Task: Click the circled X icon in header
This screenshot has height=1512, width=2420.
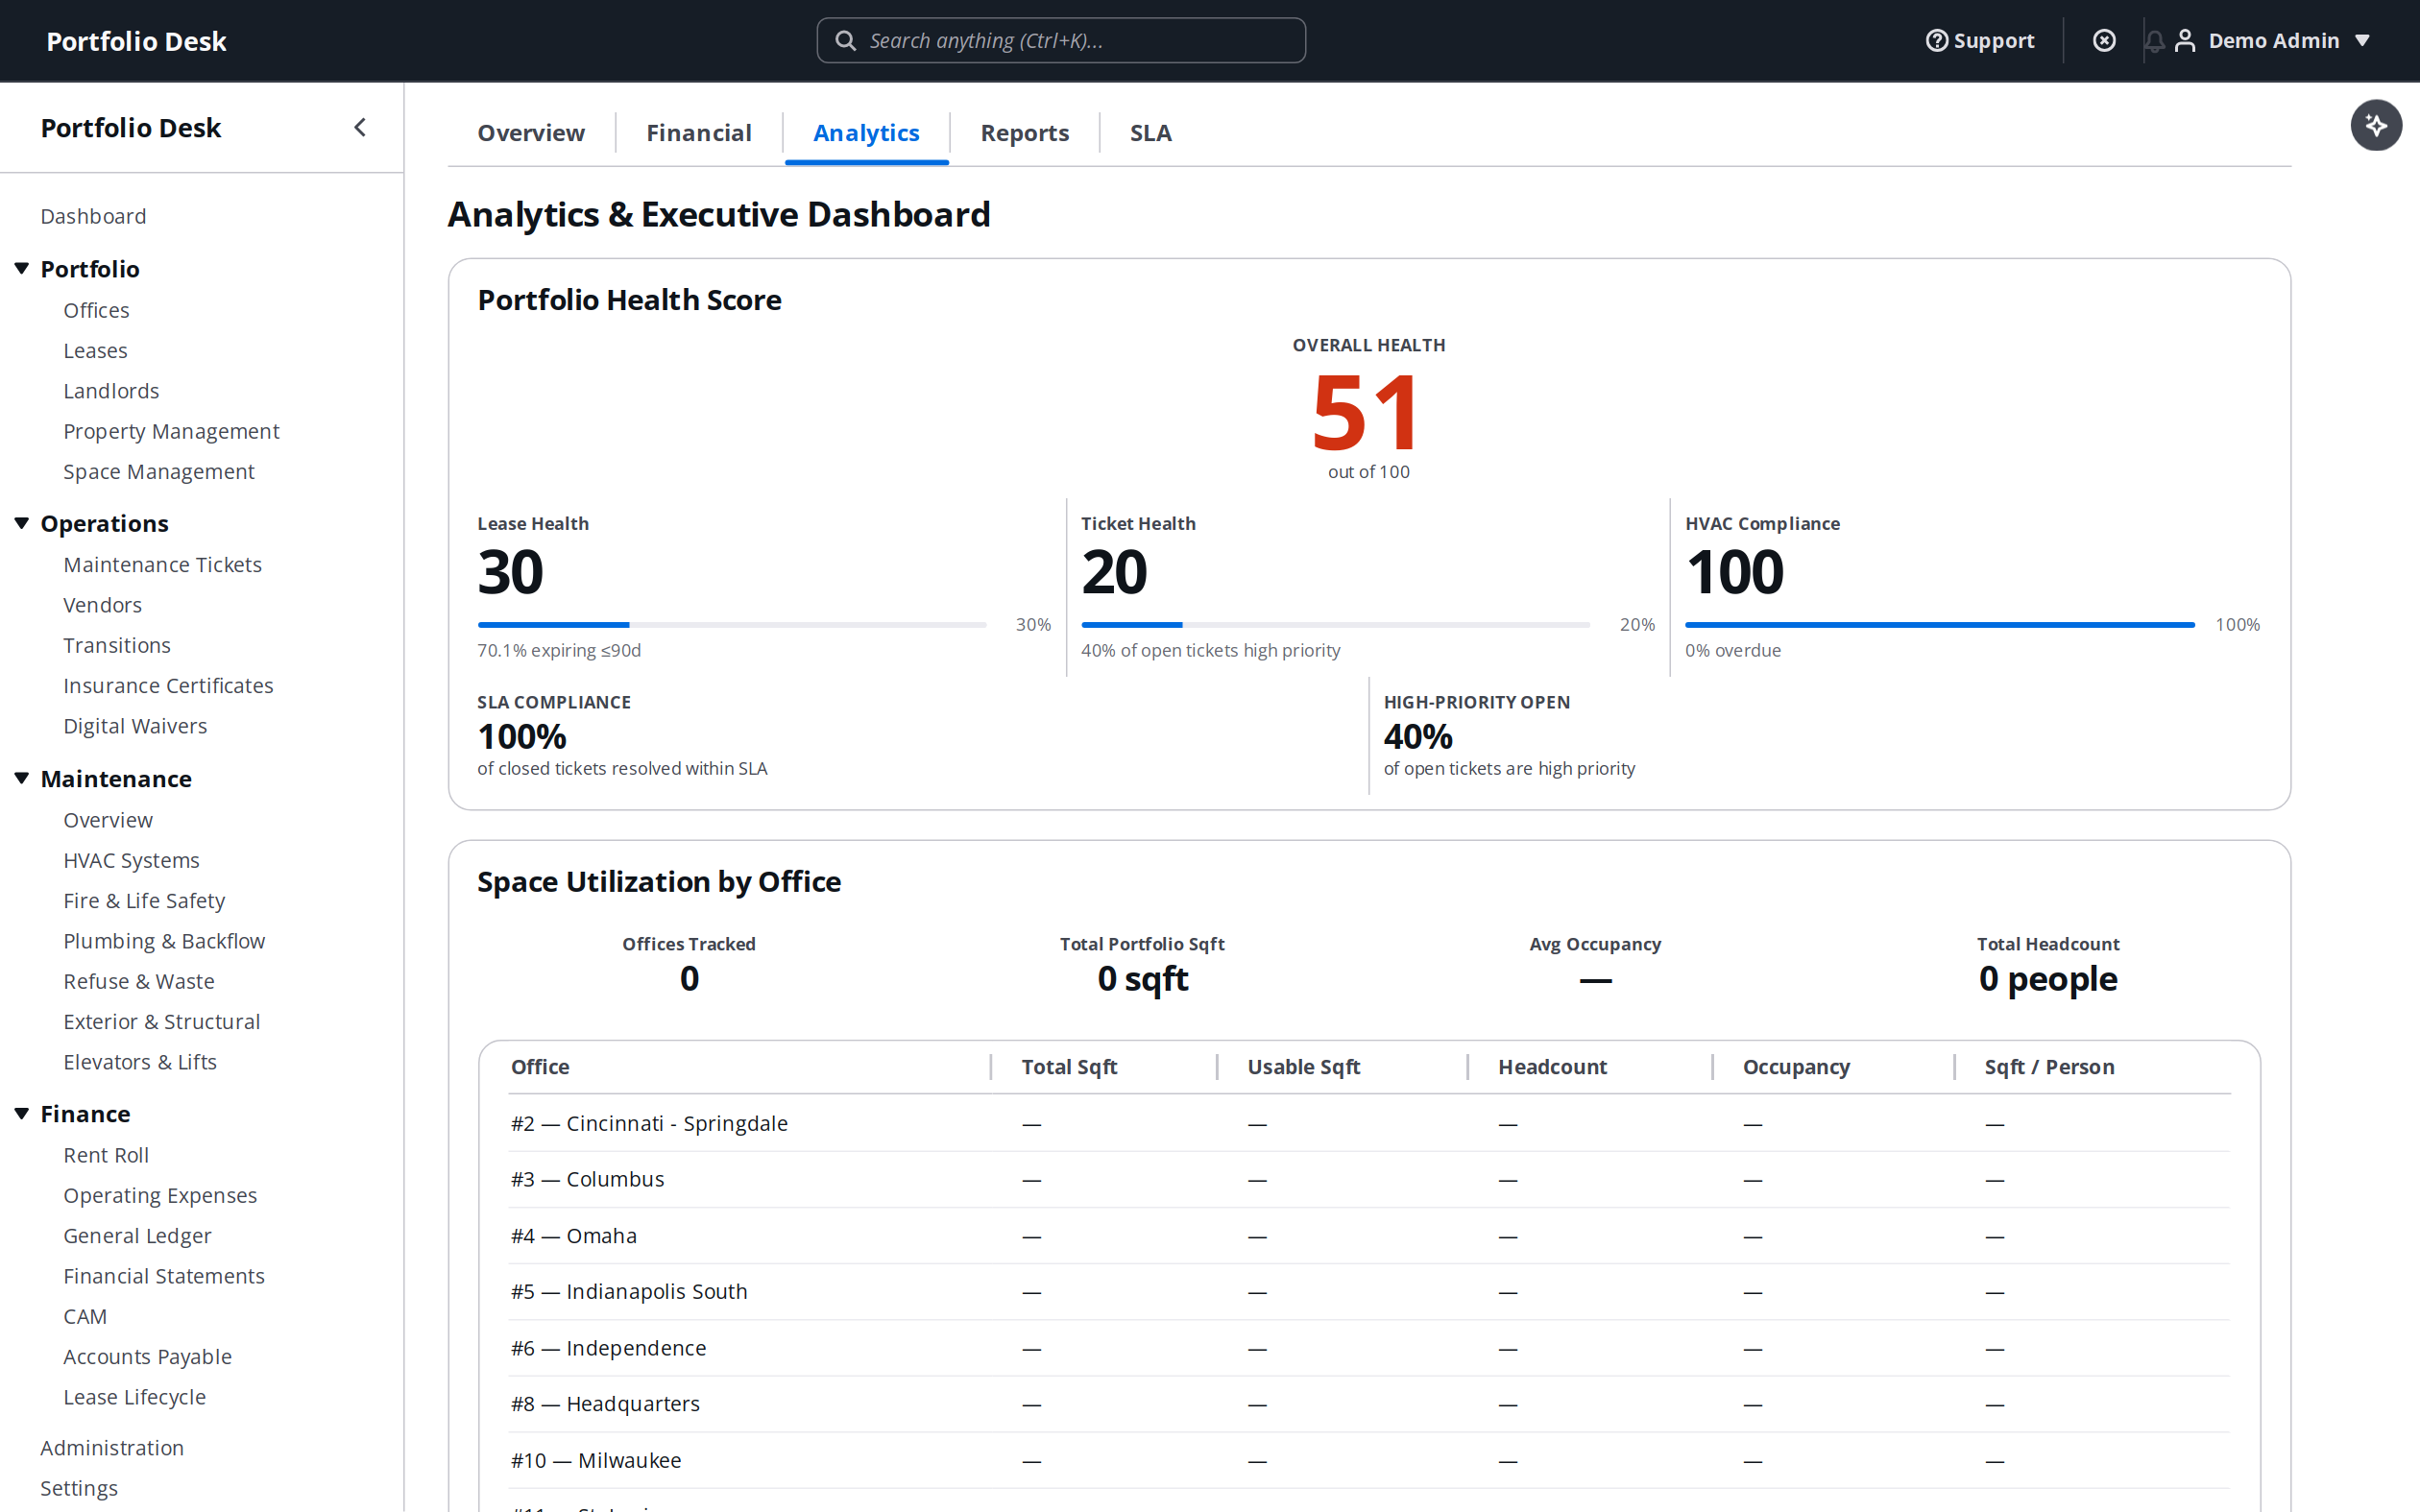Action: (x=2104, y=40)
